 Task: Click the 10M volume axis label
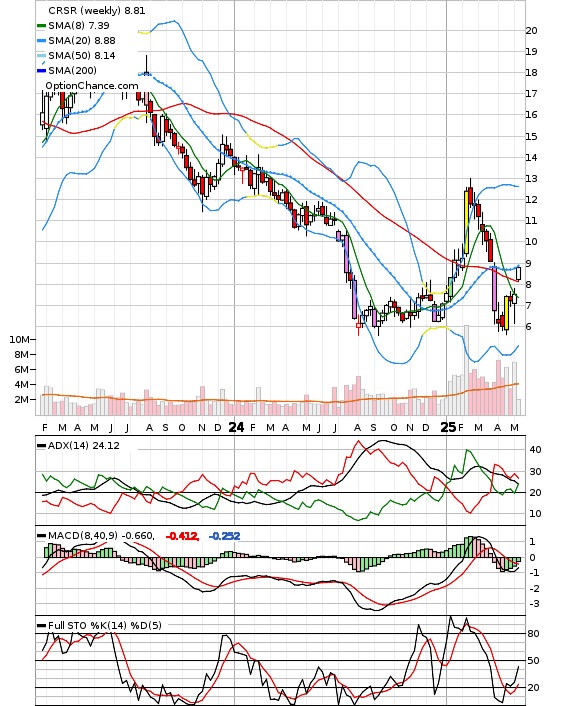(x=20, y=339)
